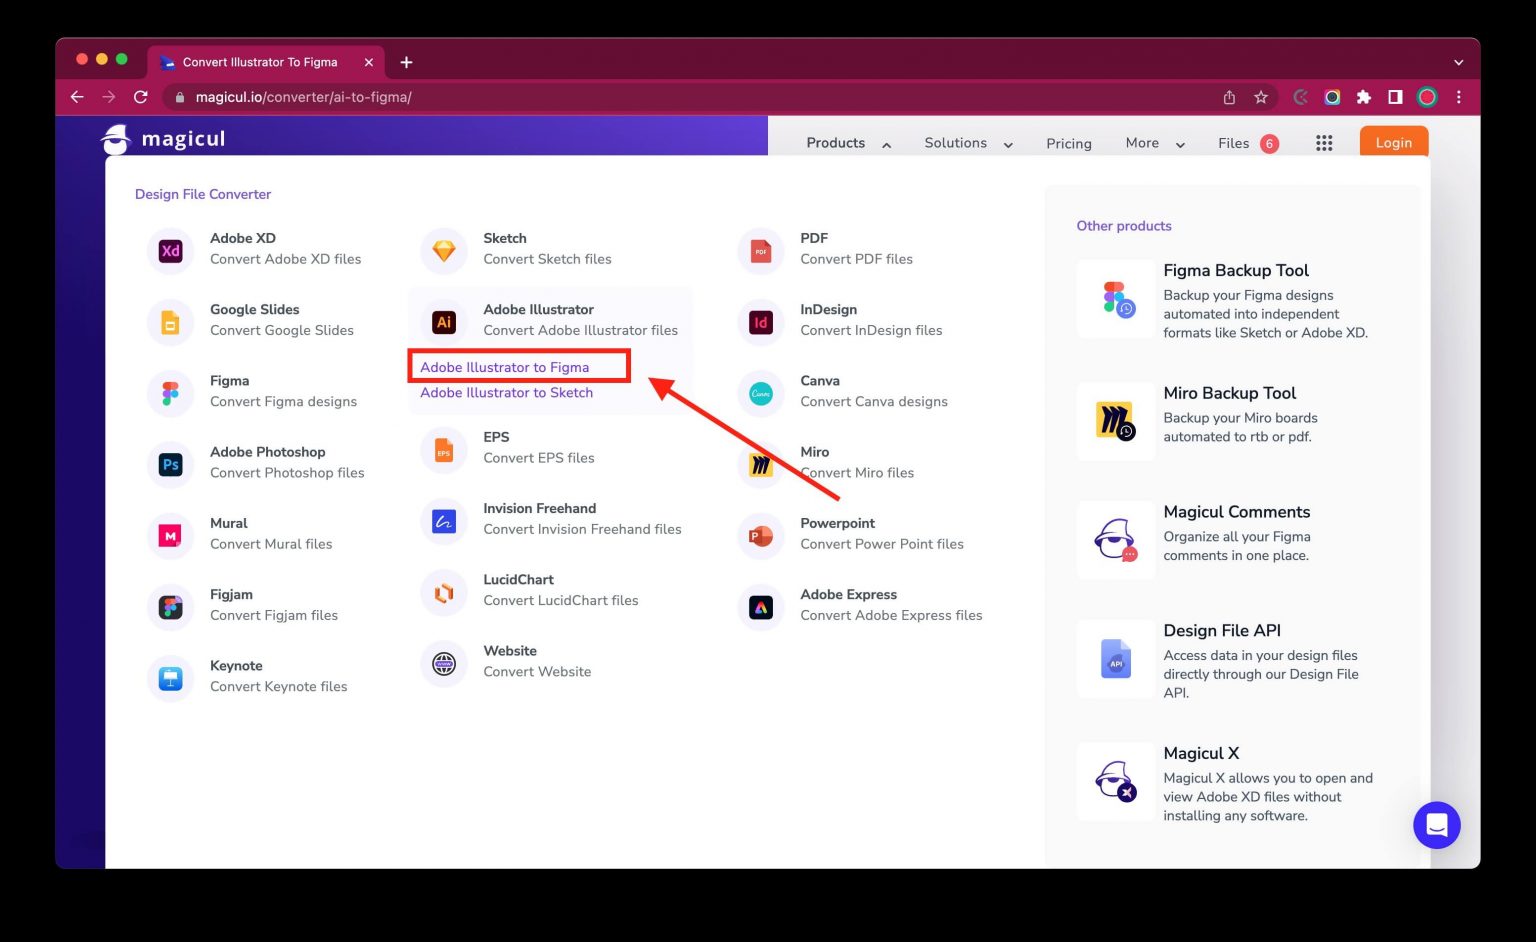This screenshot has width=1536, height=942.
Task: Click the Adobe Illustrator icon
Action: (x=443, y=322)
